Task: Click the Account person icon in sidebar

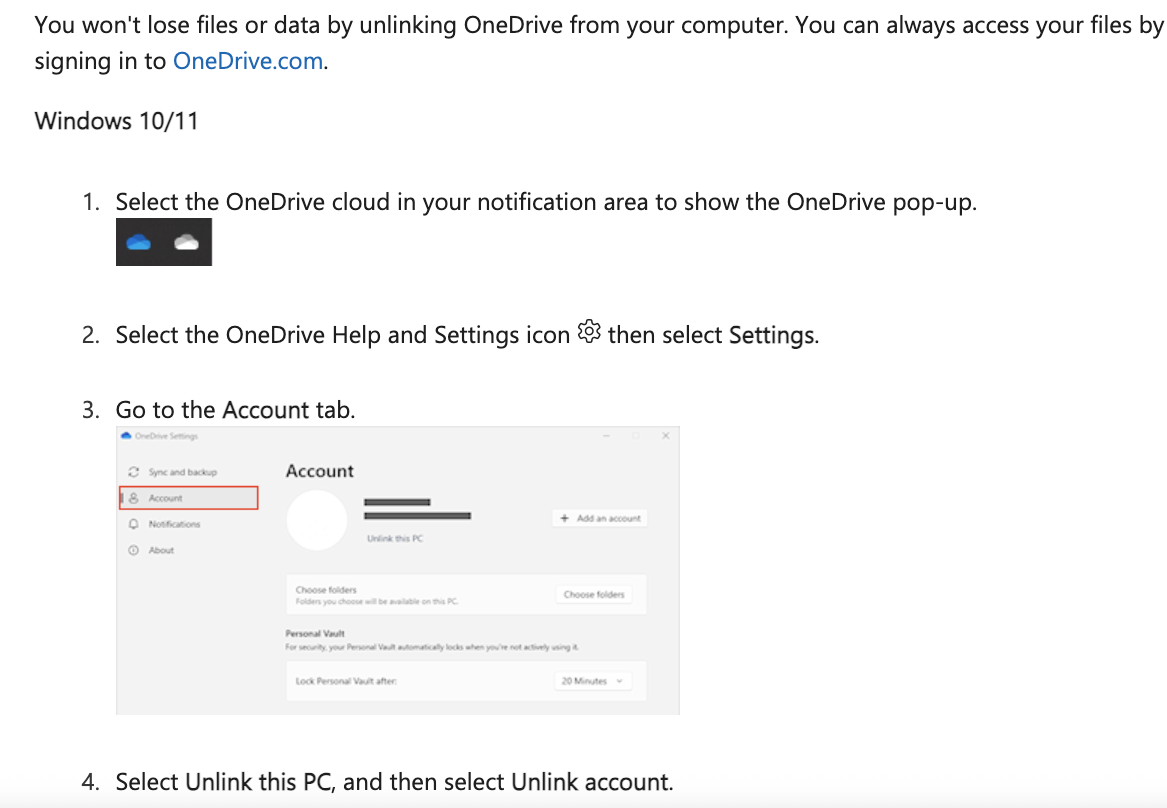Action: click(133, 498)
